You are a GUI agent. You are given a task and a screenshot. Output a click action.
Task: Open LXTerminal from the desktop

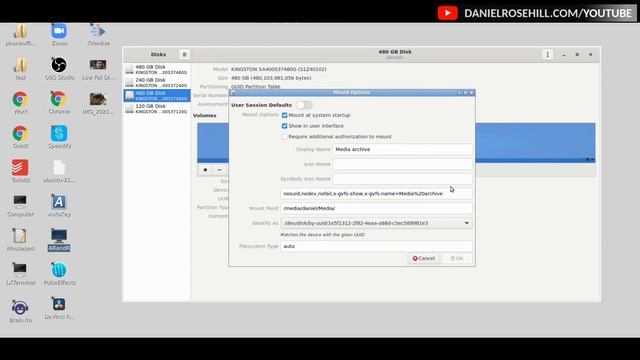click(20, 273)
